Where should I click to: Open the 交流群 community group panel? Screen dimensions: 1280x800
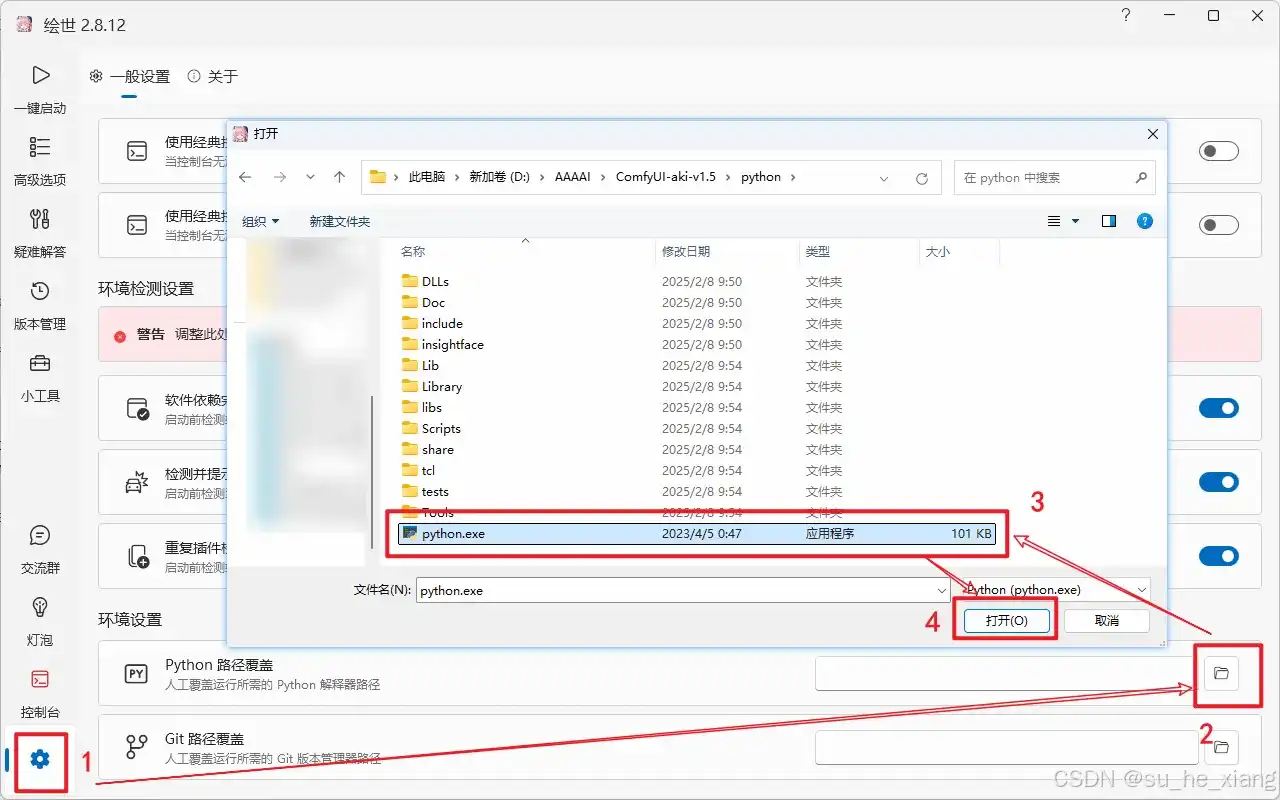40,550
